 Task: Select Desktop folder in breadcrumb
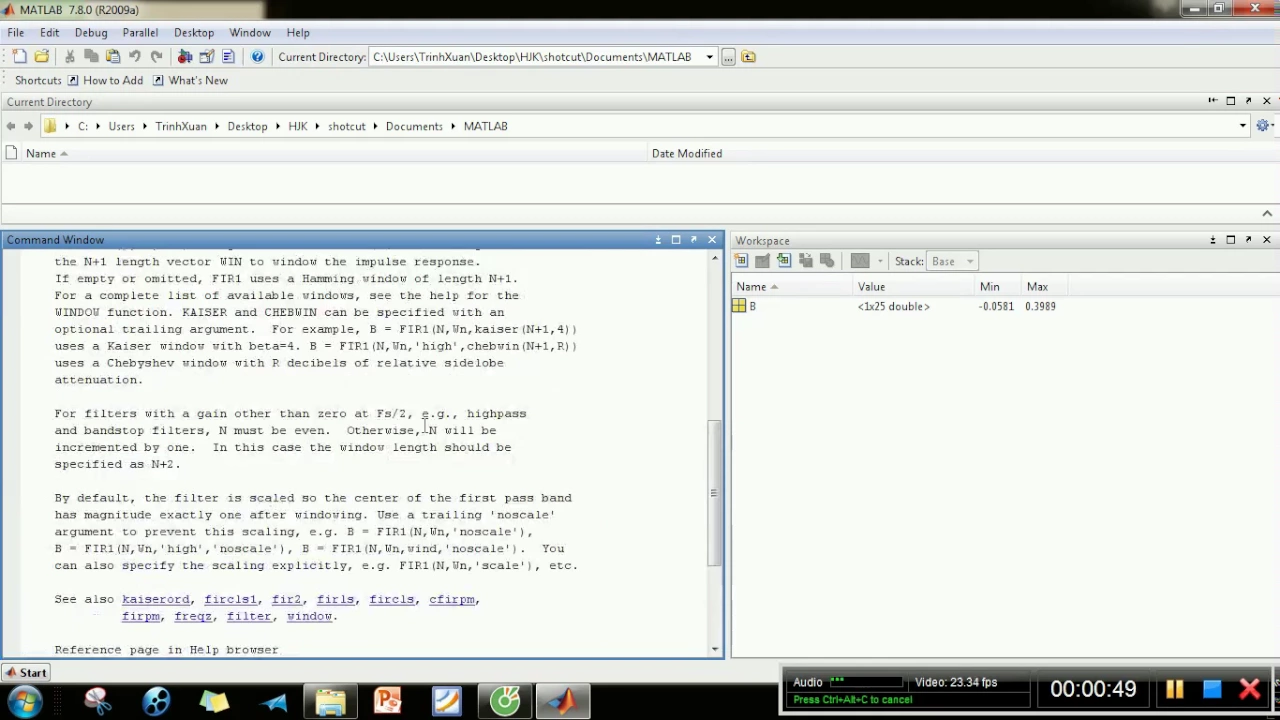(247, 126)
